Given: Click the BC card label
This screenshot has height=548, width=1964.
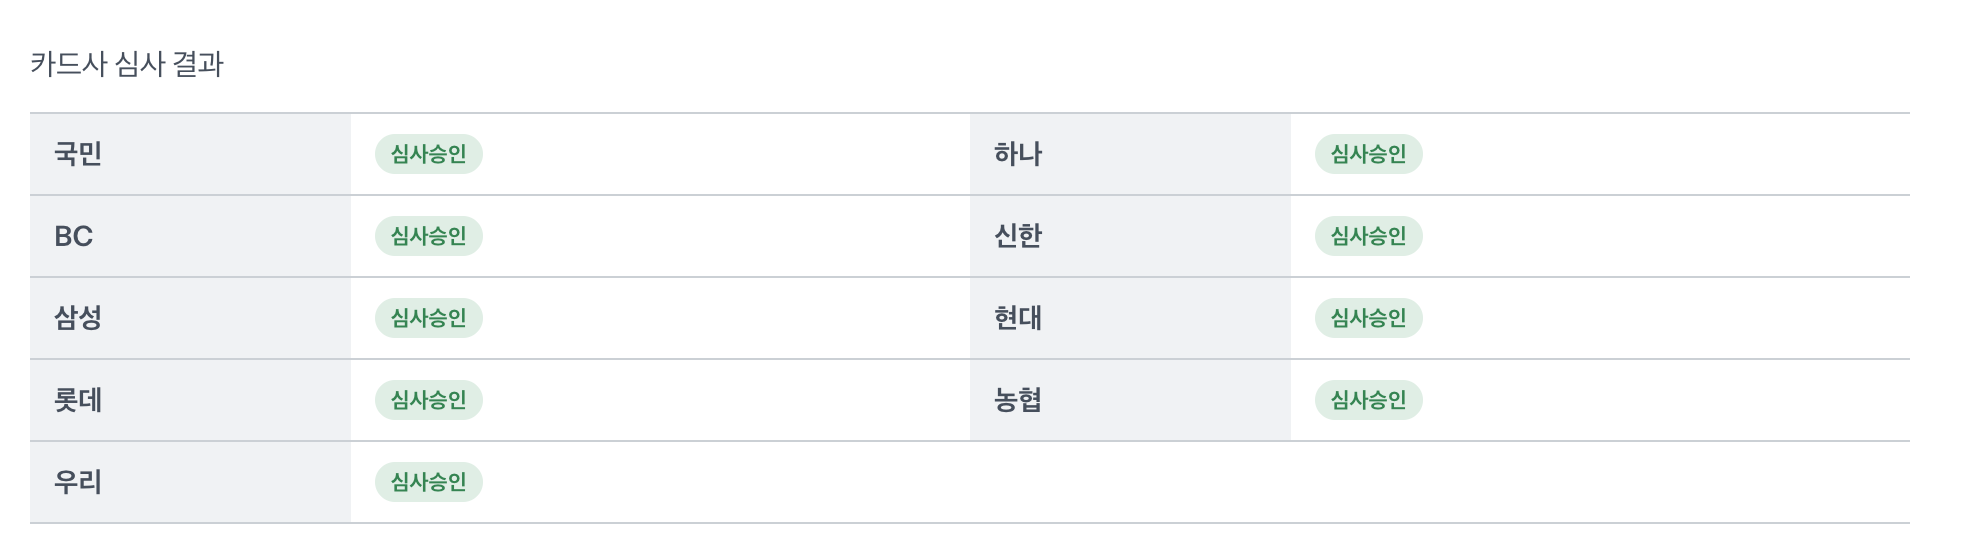Looking at the screenshot, I should click(73, 236).
